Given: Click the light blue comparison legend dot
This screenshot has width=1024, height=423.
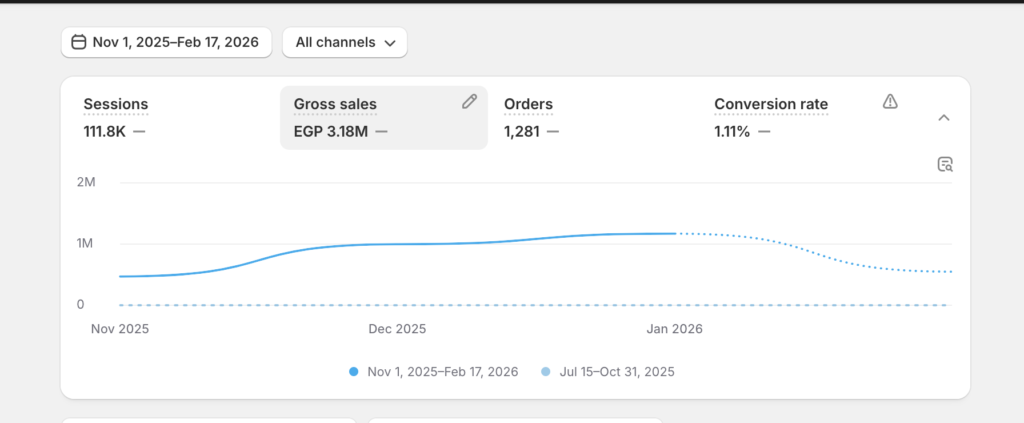Looking at the screenshot, I should coord(546,372).
